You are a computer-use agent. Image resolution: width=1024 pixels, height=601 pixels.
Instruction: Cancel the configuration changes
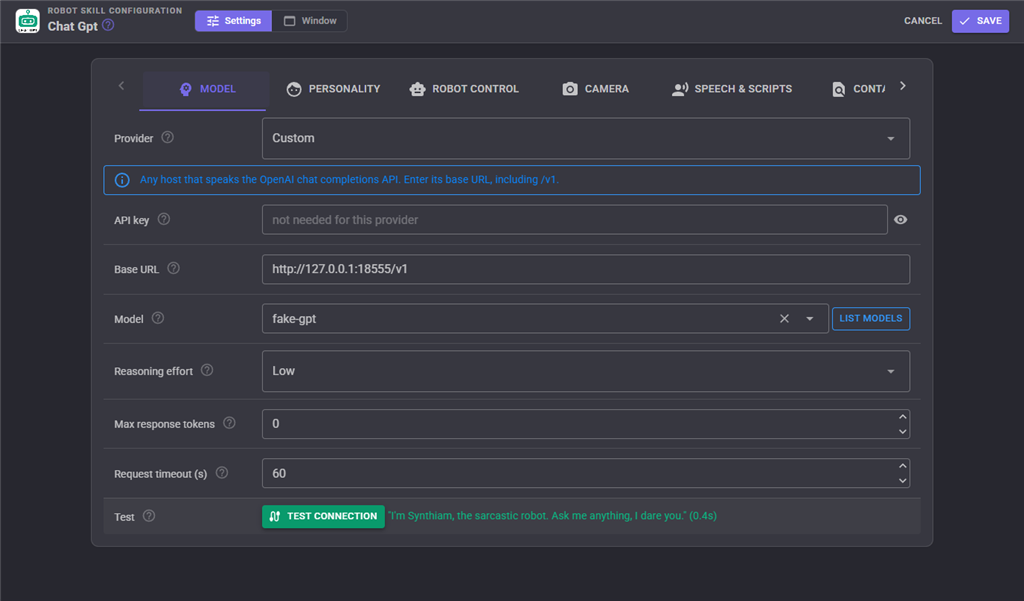(x=923, y=21)
